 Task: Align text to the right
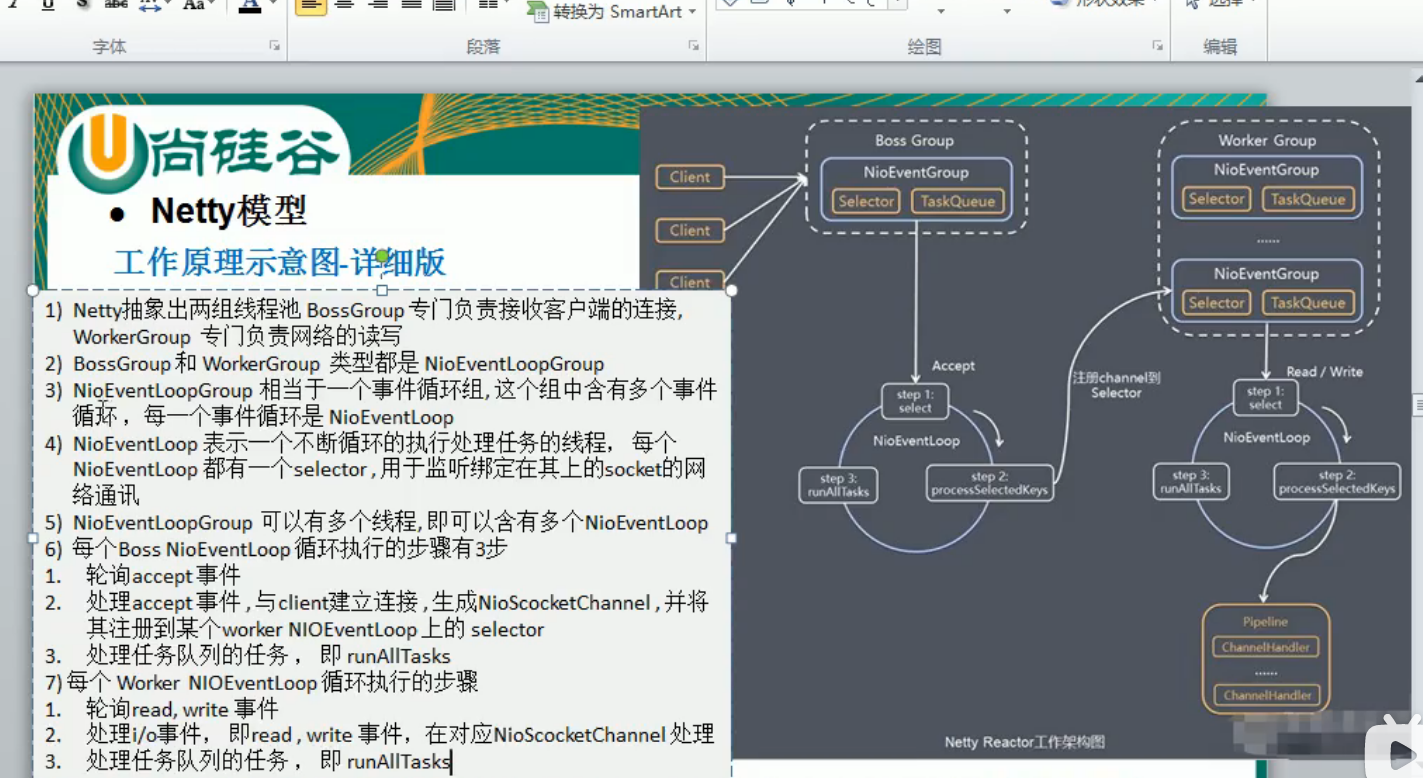(x=378, y=5)
